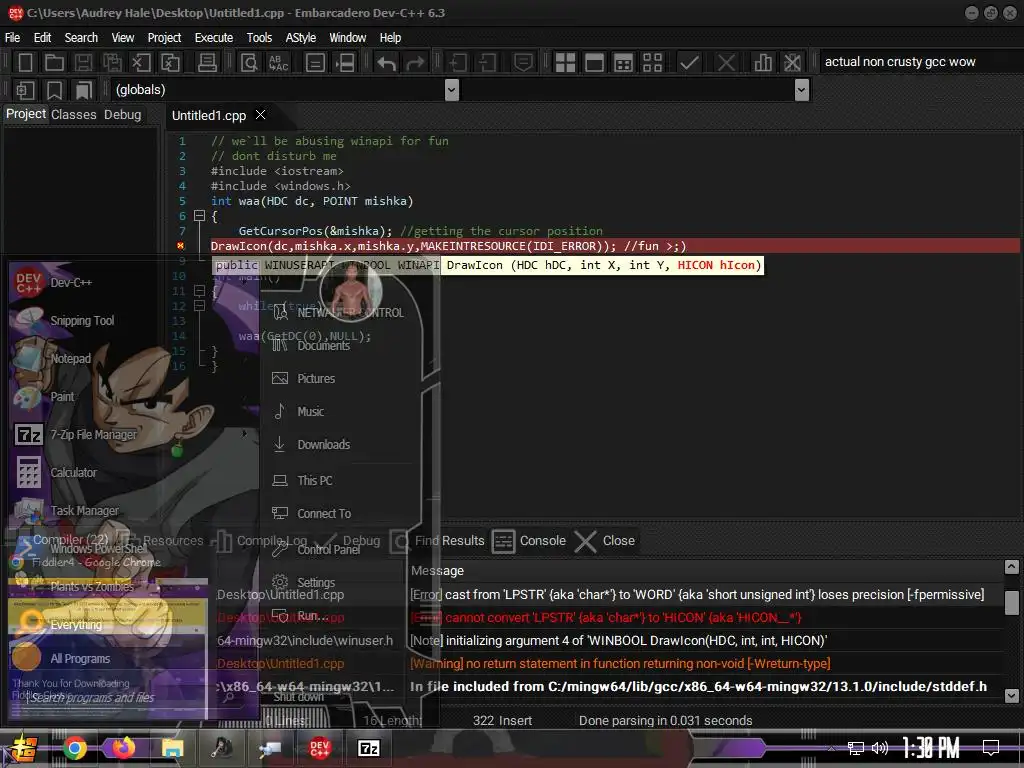Click the Undo arrow icon
This screenshot has width=1024, height=768.
[387, 63]
